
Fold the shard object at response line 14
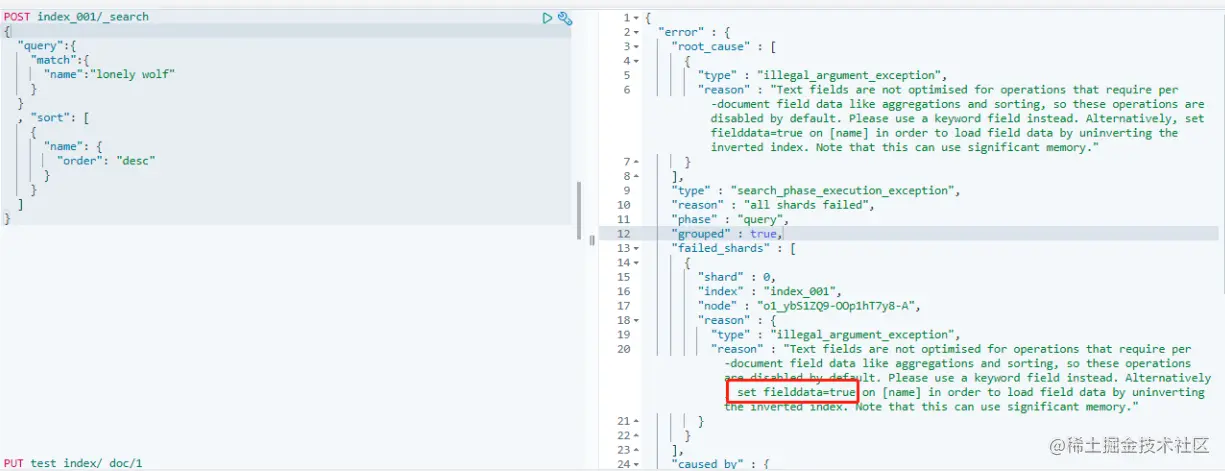point(638,263)
